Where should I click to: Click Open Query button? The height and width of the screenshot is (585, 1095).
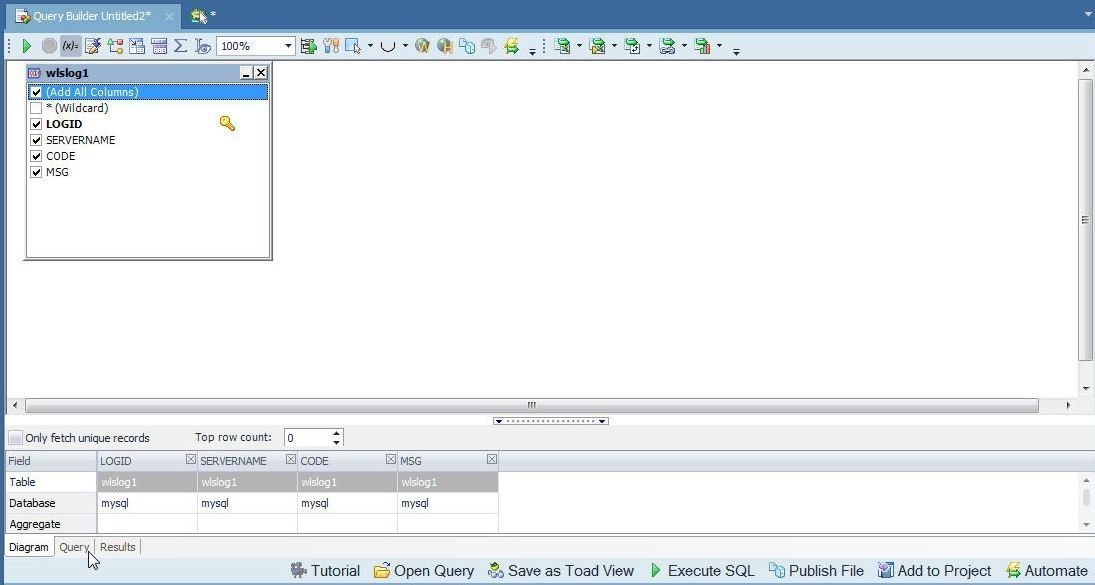(x=424, y=570)
